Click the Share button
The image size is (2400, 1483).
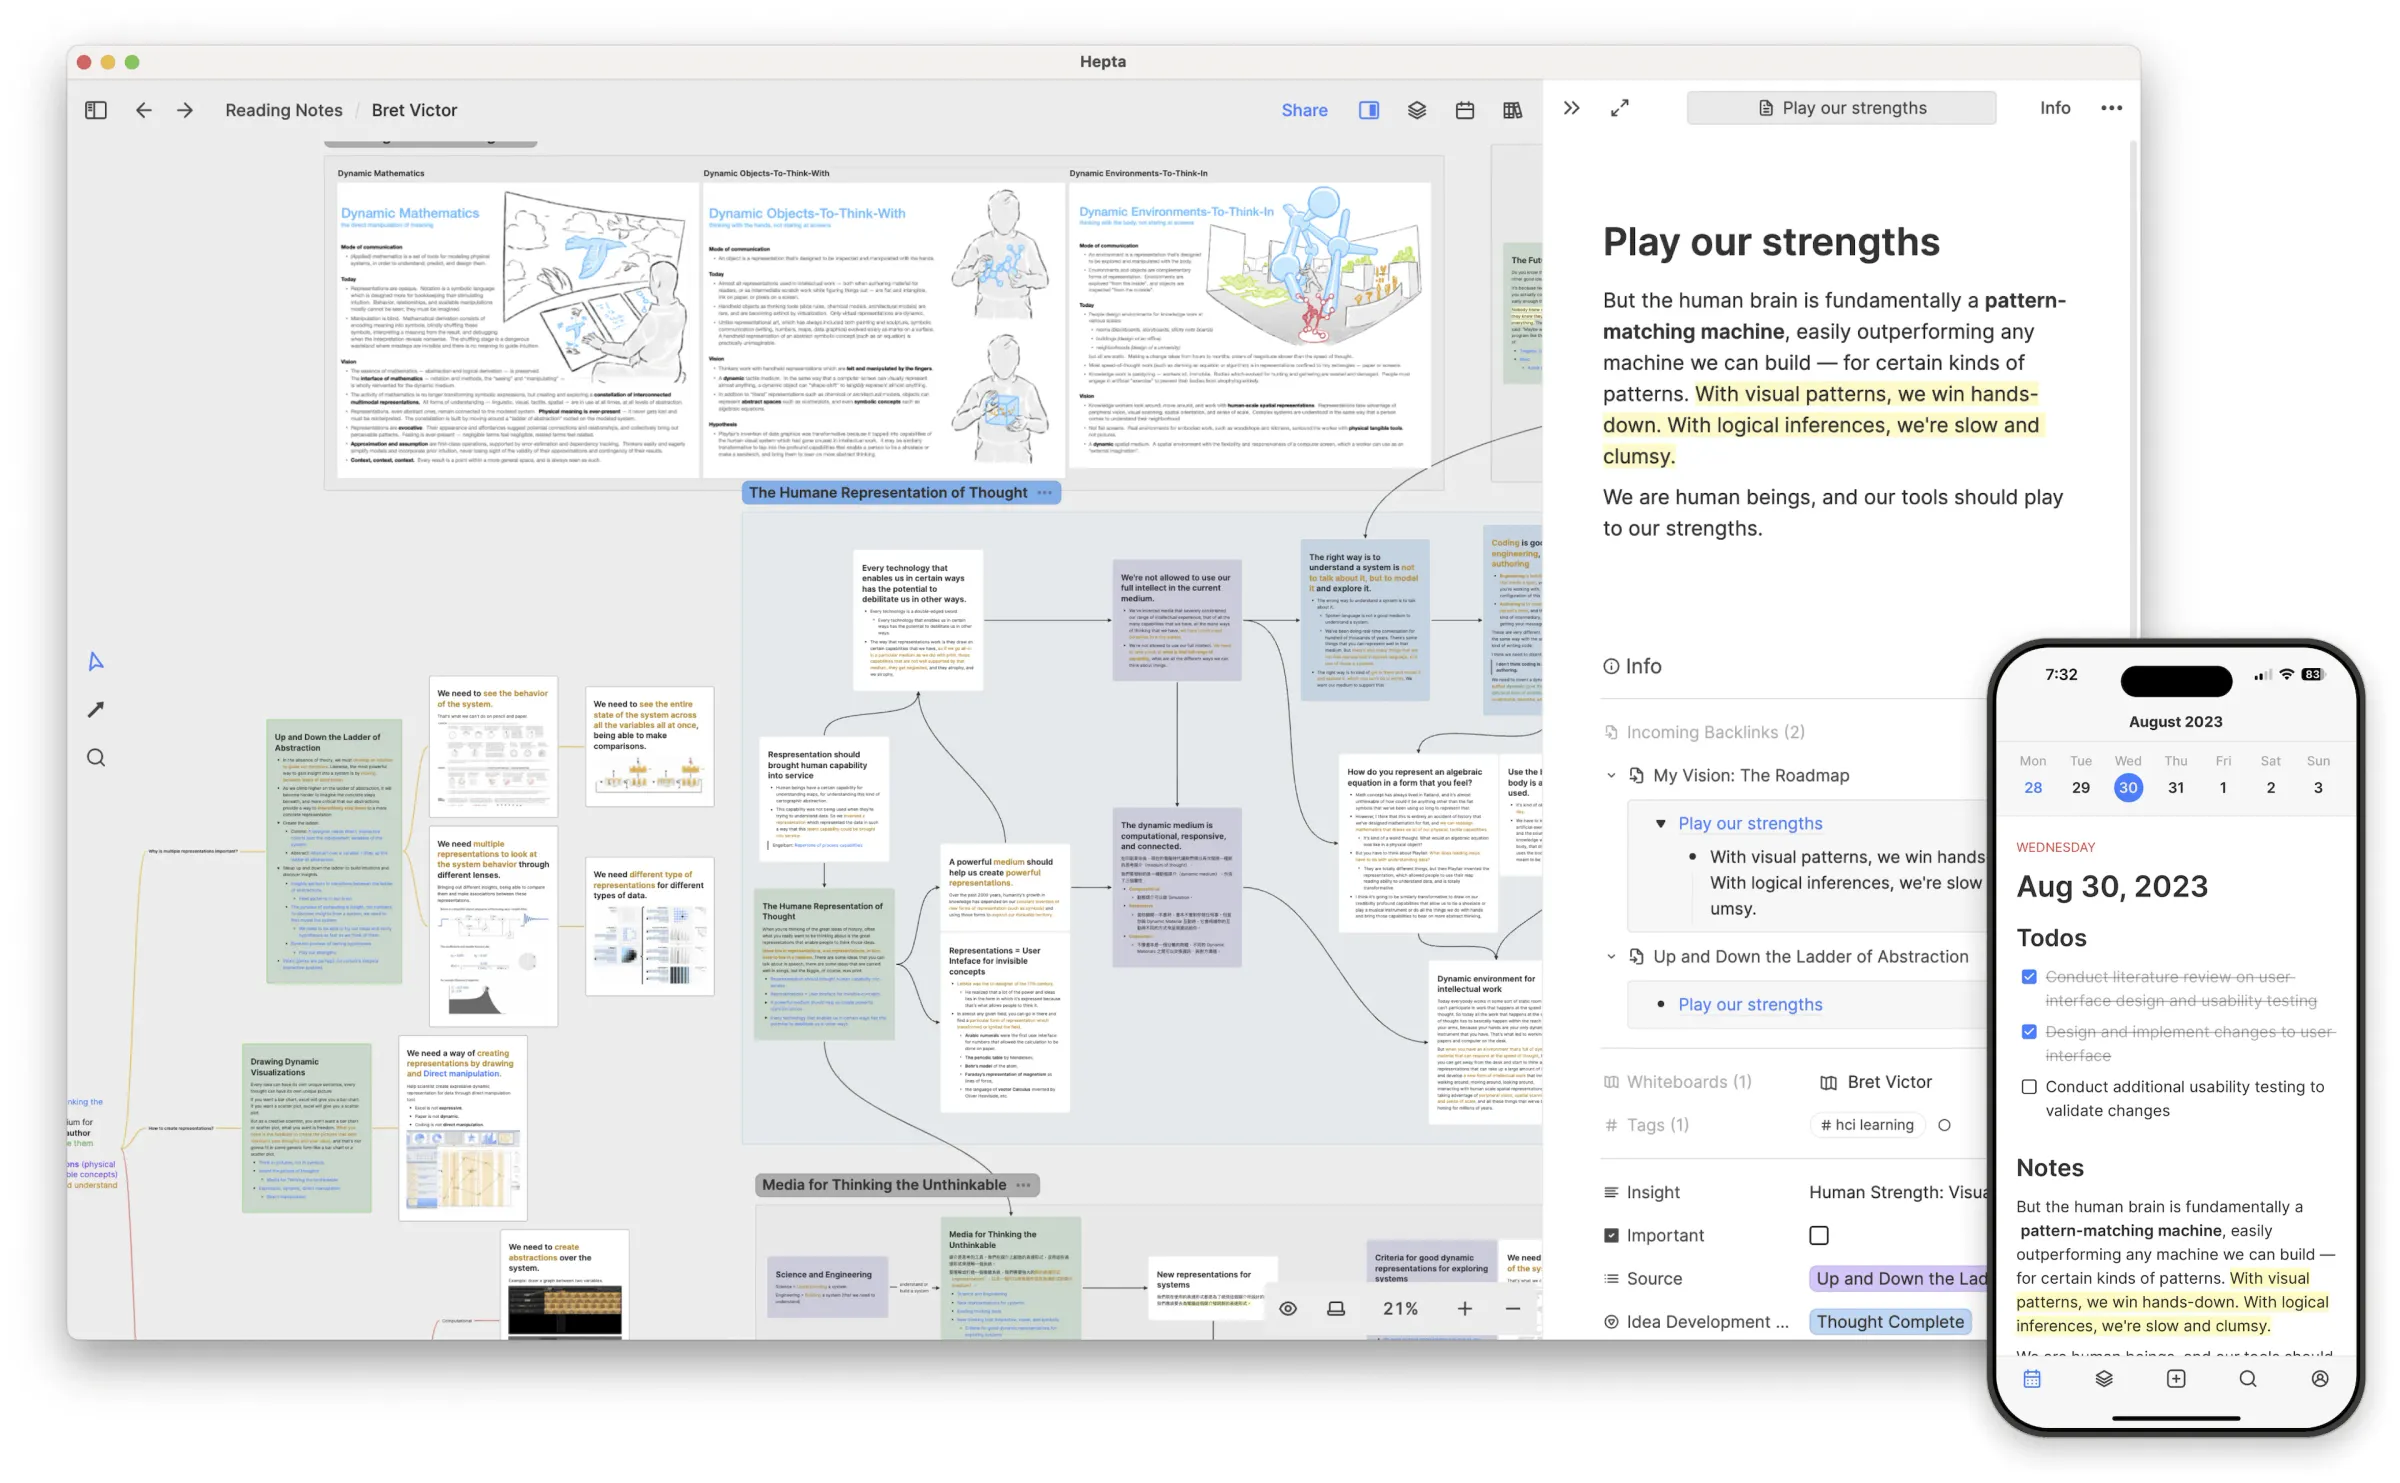point(1304,110)
